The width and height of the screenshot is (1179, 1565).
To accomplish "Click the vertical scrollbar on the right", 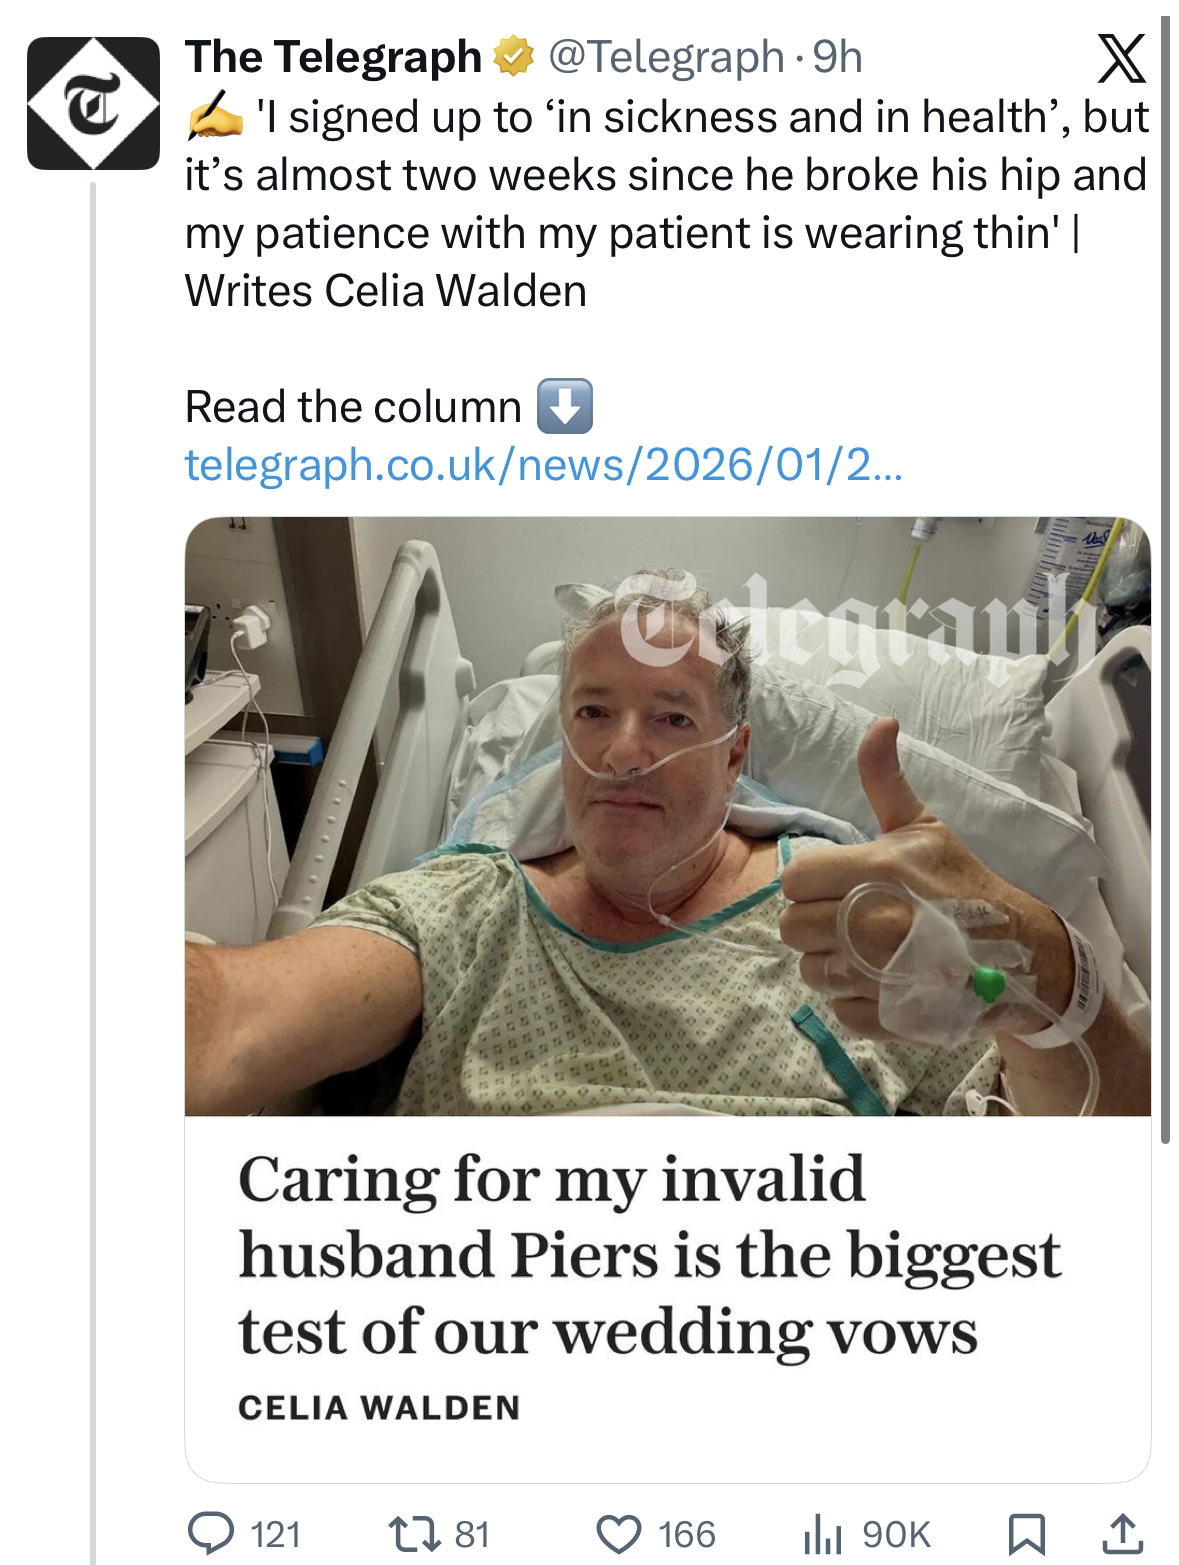I will (x=1165, y=580).
